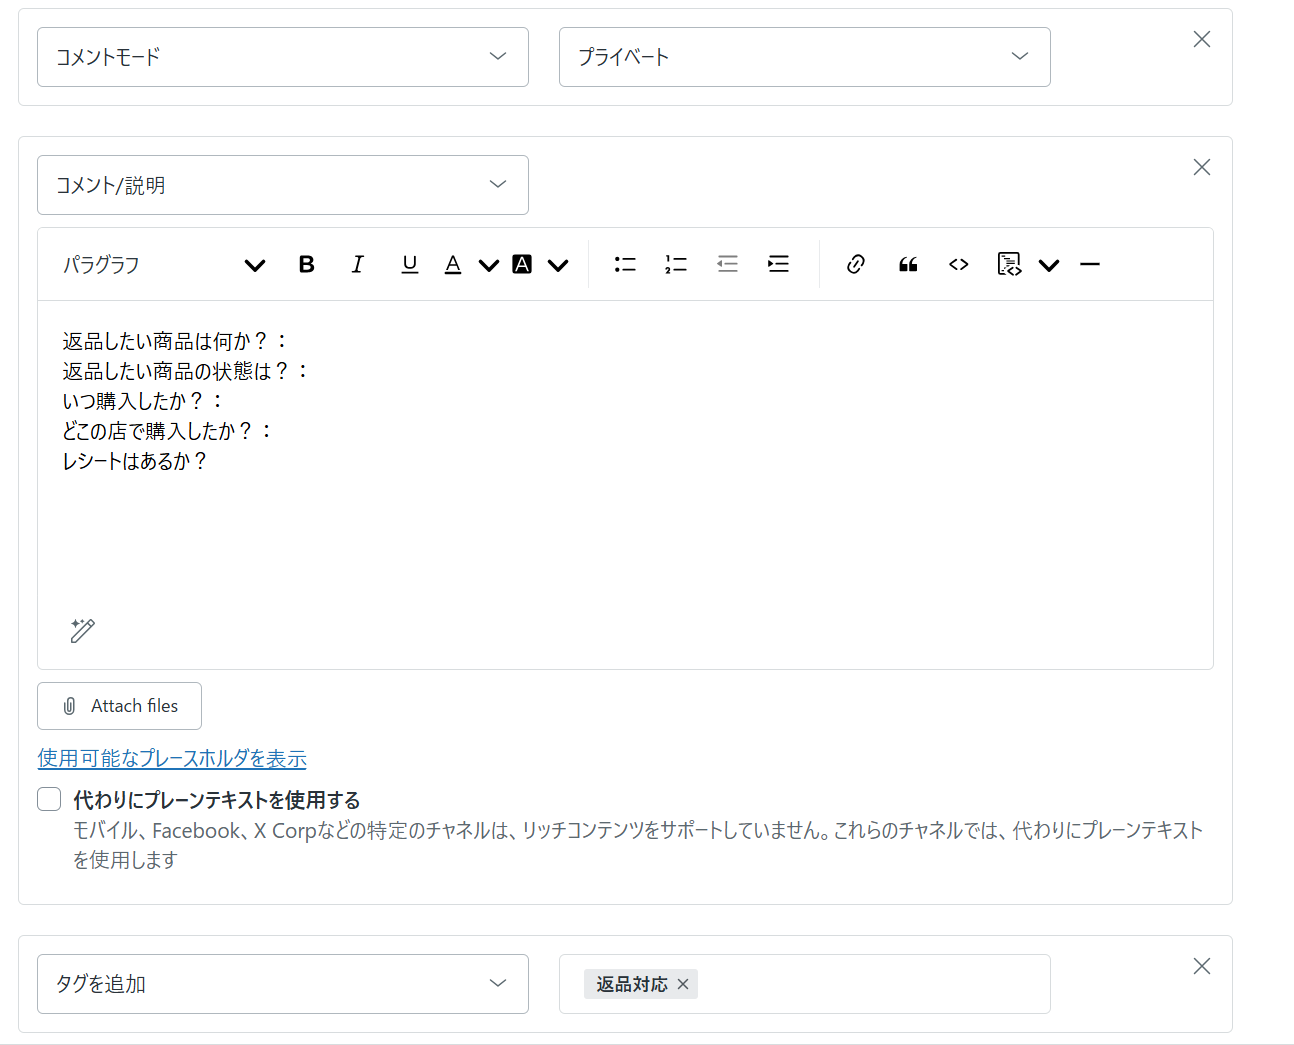Remove the 返品対応 tag
This screenshot has width=1294, height=1045.
click(683, 984)
